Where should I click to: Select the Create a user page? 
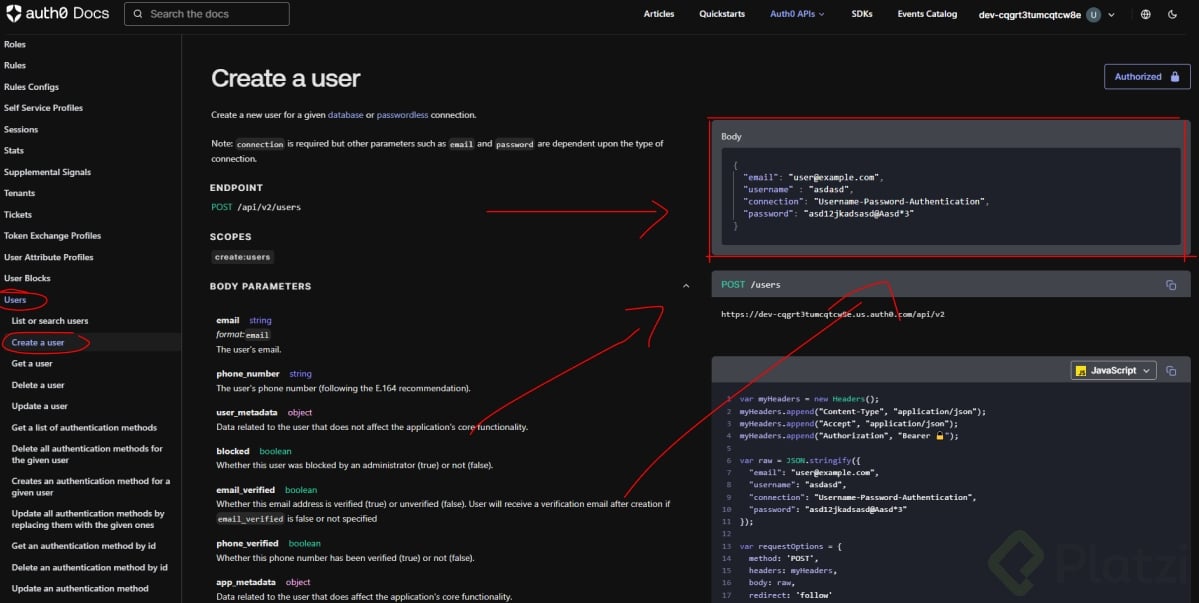pos(37,342)
